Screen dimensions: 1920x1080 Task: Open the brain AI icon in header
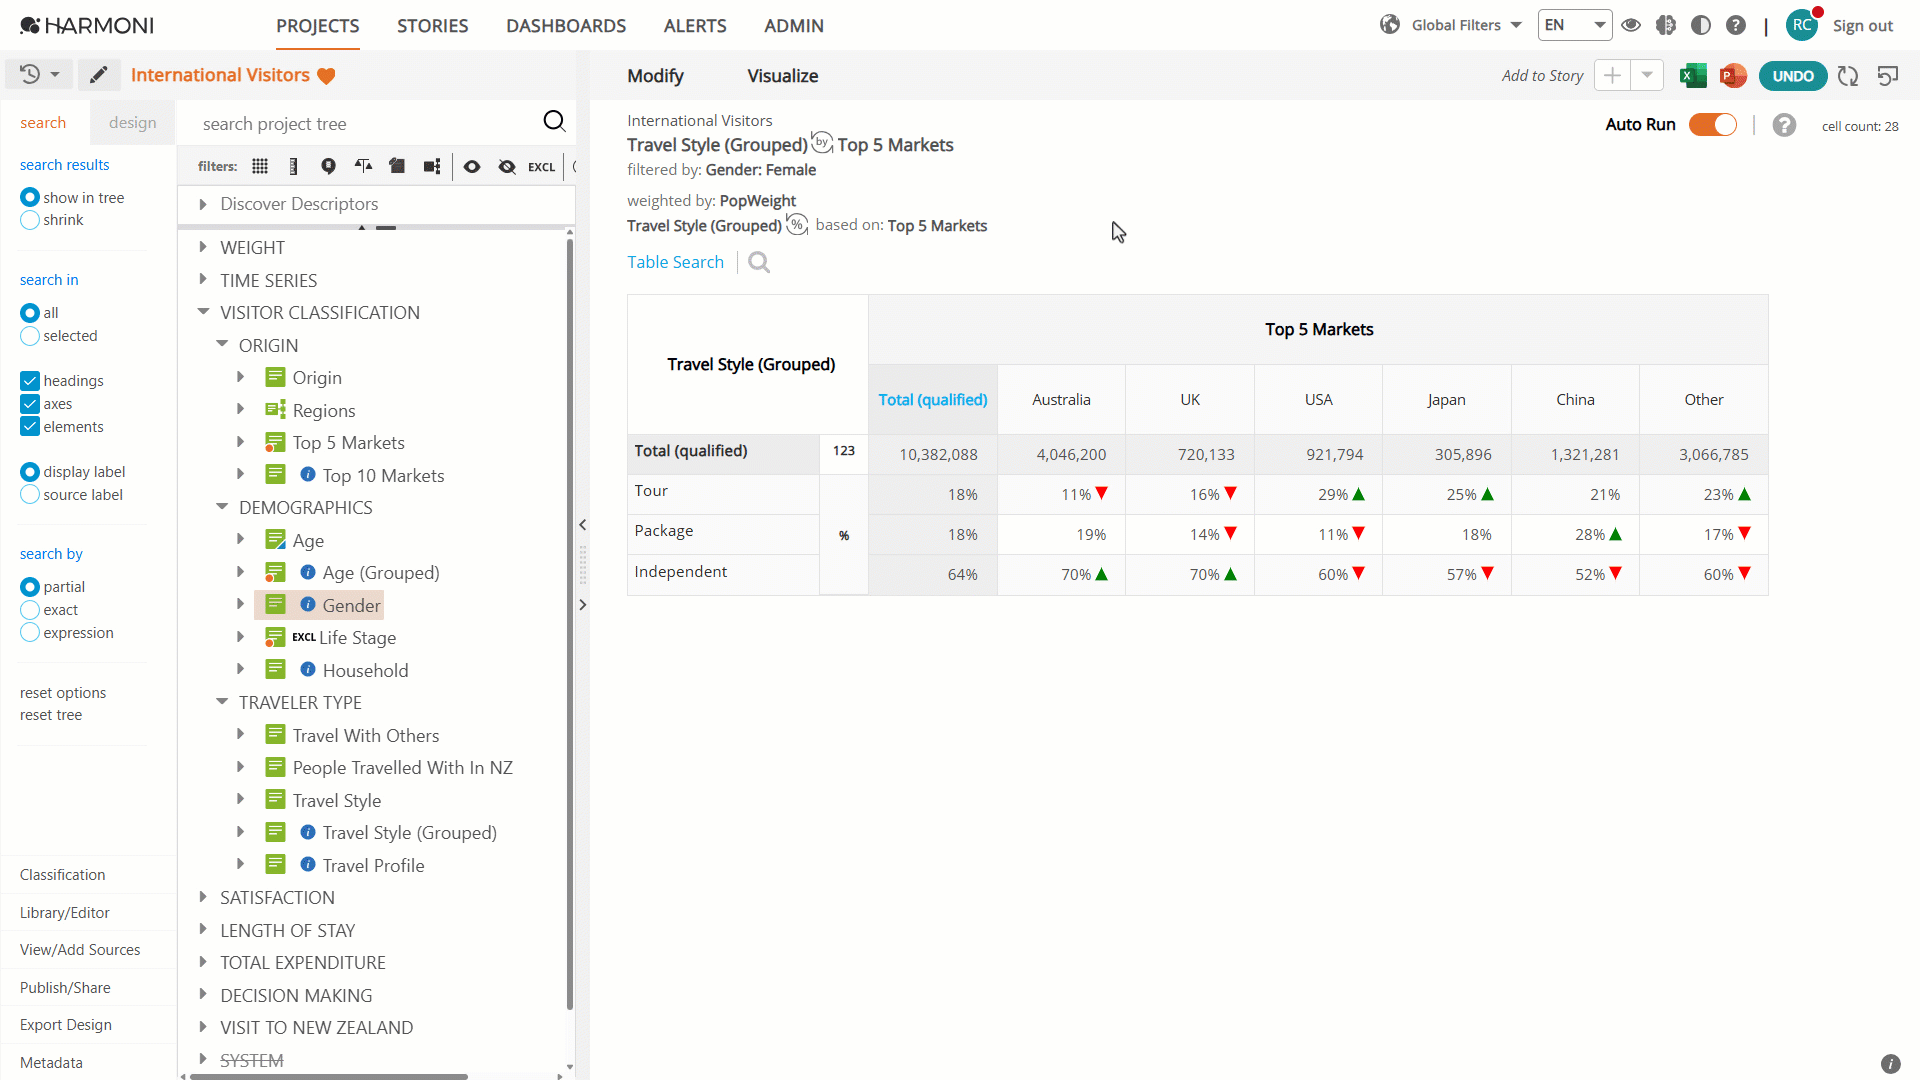1666,25
